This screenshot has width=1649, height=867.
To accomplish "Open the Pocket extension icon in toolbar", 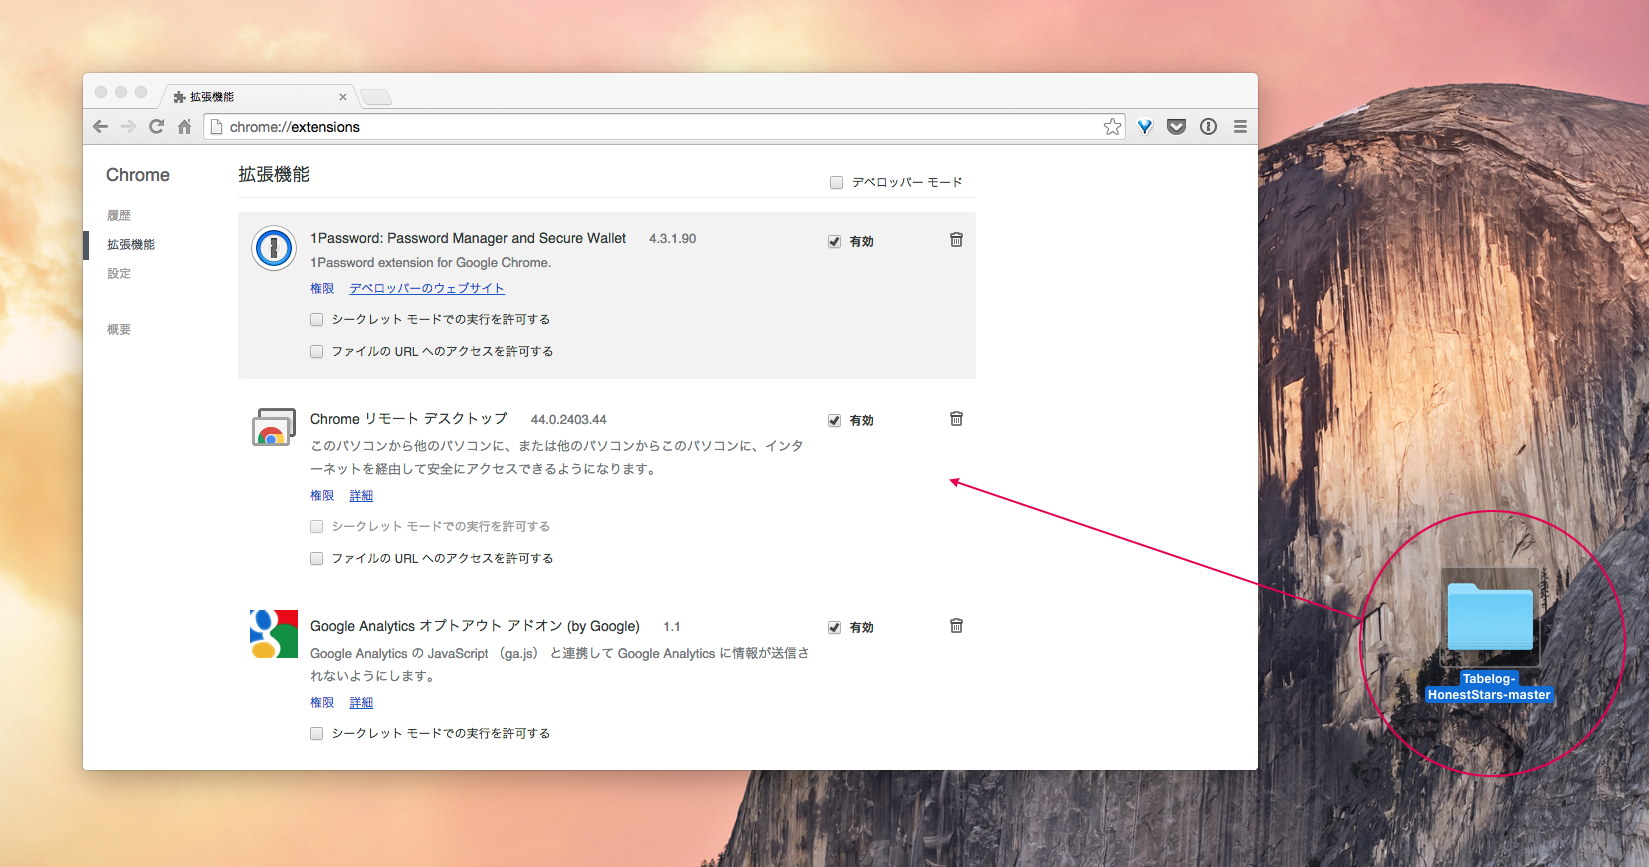I will (1177, 127).
